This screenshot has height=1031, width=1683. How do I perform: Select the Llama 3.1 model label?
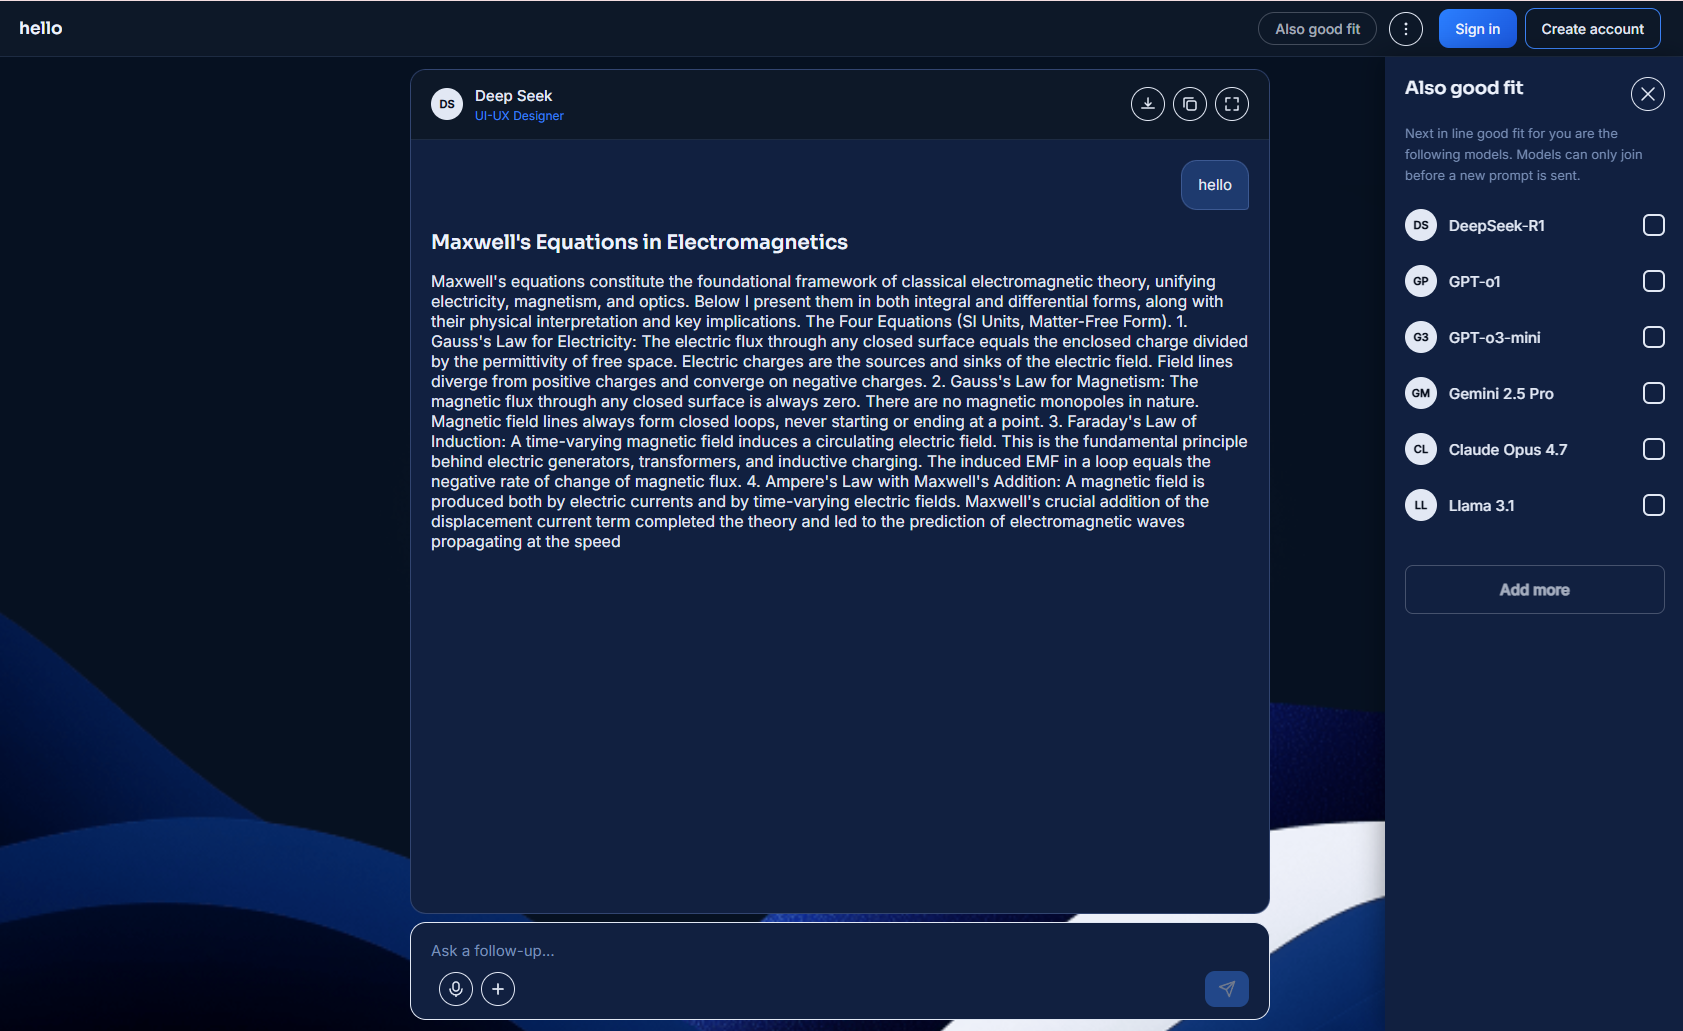tap(1482, 506)
